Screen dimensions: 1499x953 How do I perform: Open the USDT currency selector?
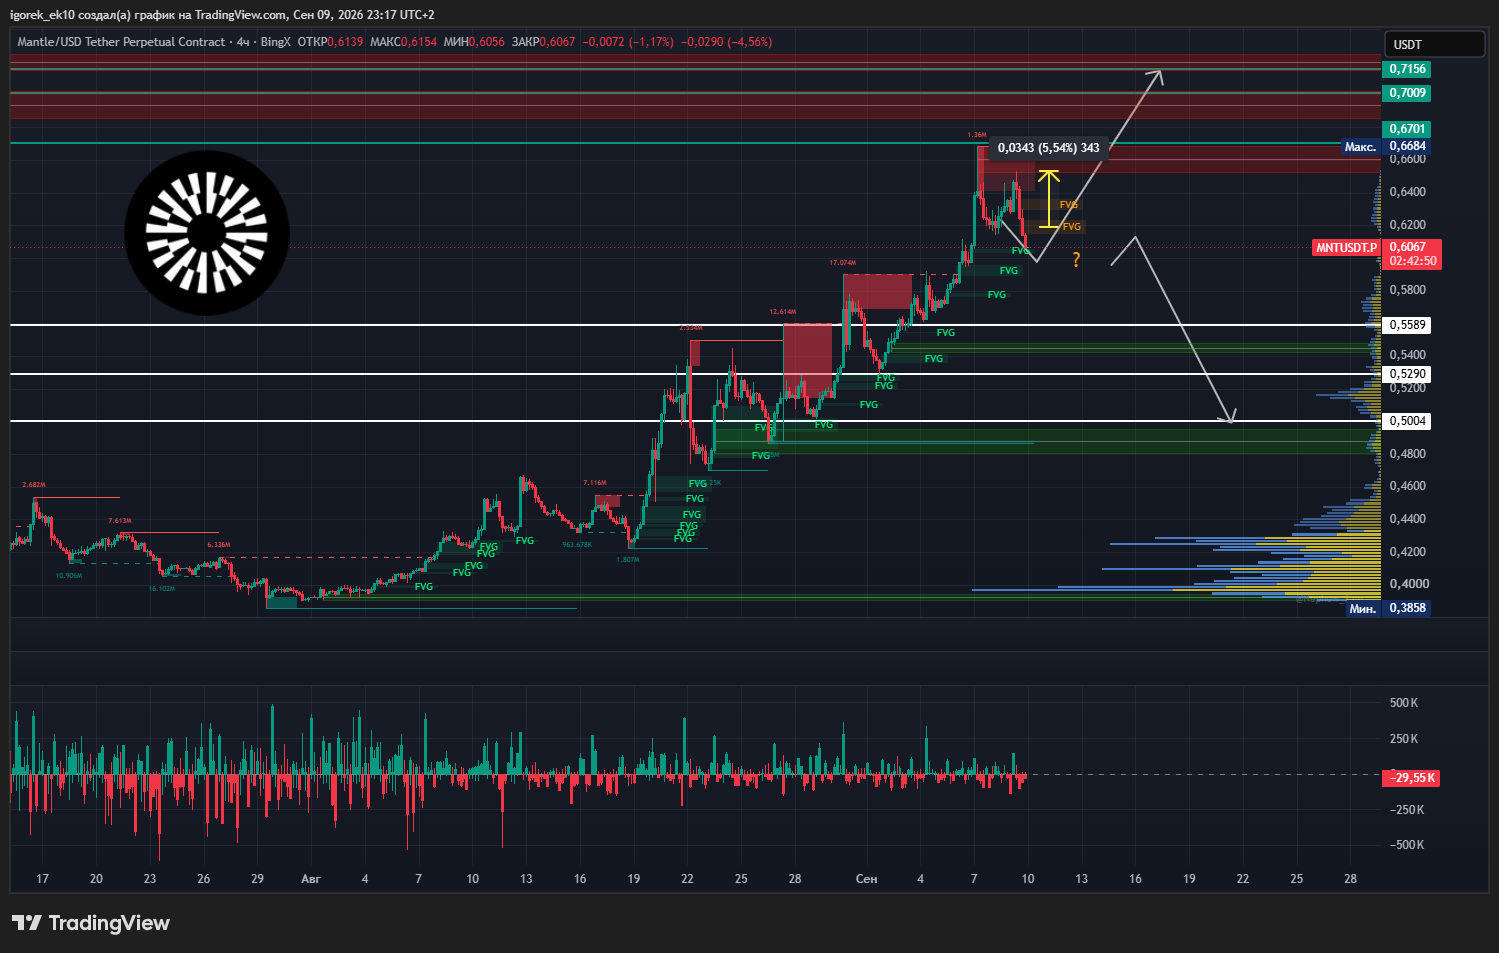tap(1434, 44)
